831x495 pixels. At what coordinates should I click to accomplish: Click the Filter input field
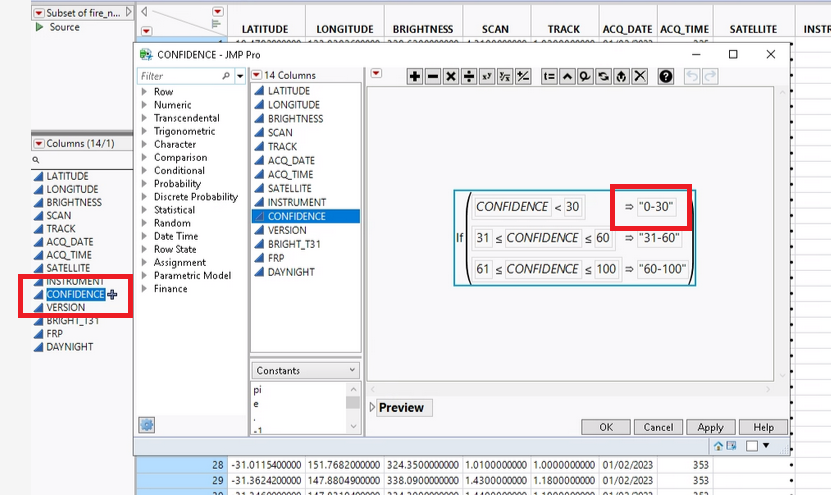180,76
